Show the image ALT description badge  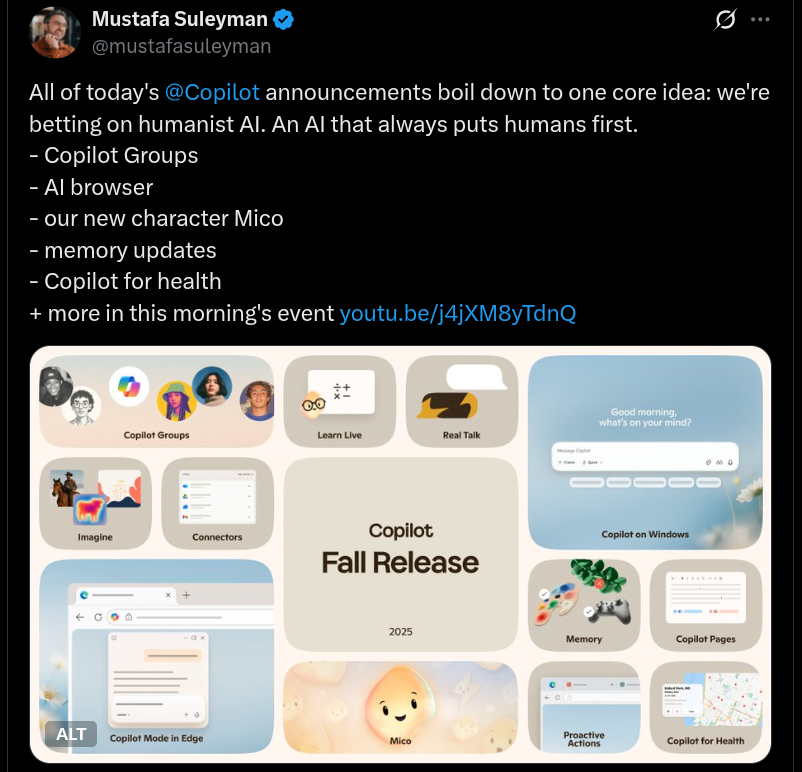pyautogui.click(x=71, y=734)
